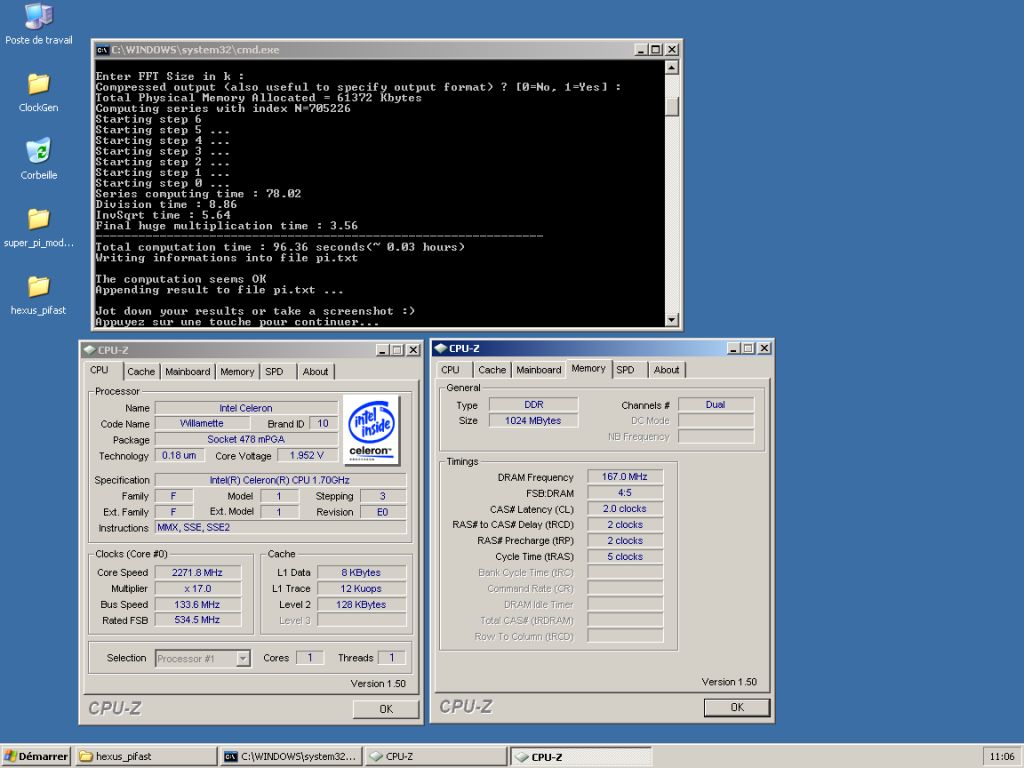Switch to cmd.exe taskbar item
Image resolution: width=1024 pixels, height=768 pixels.
291,756
